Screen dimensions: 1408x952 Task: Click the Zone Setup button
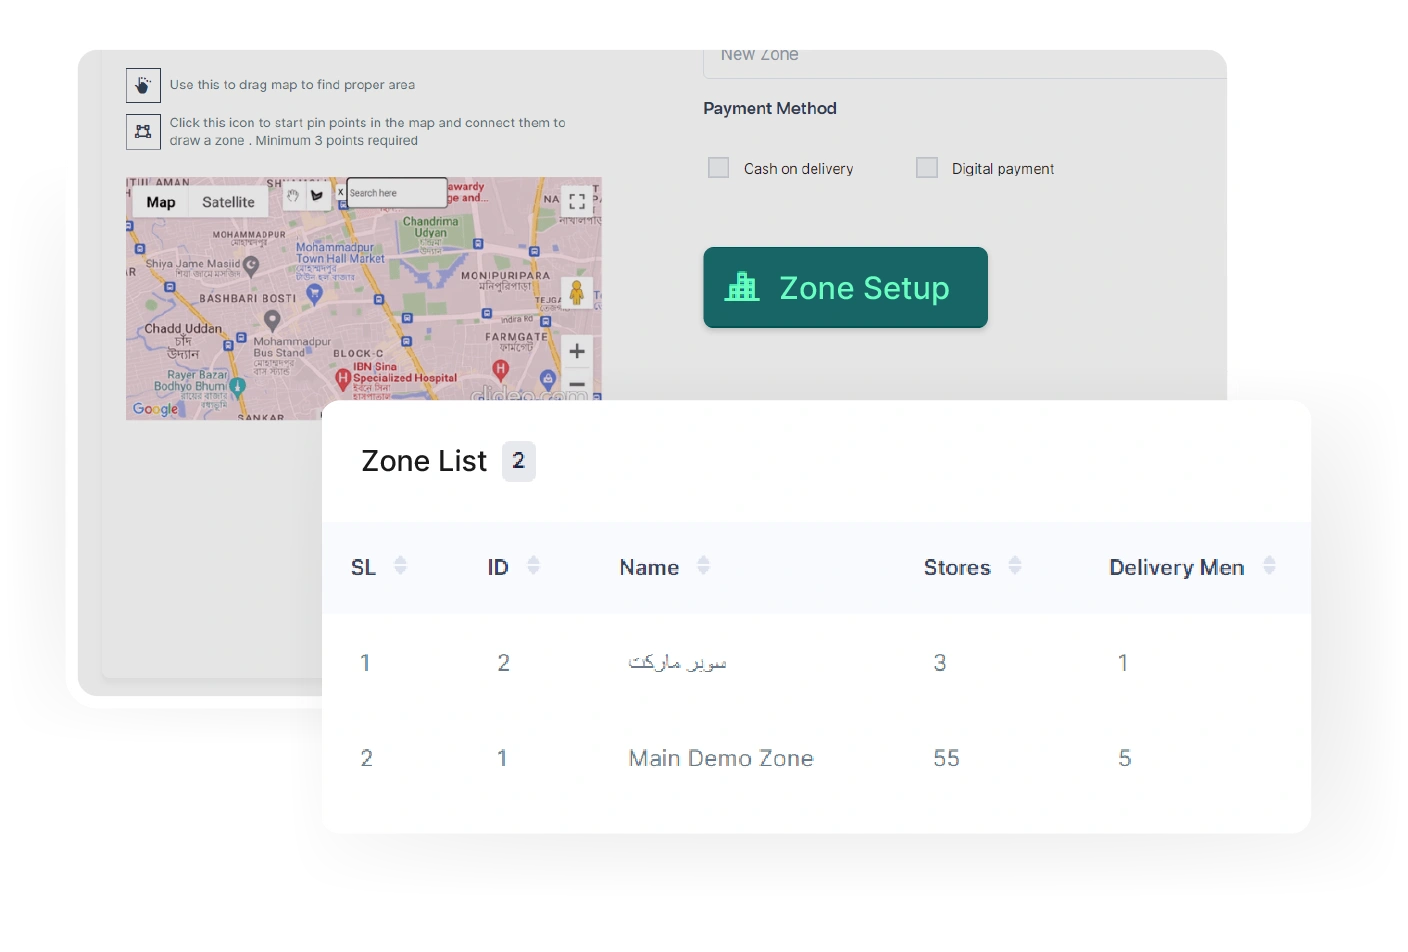click(x=845, y=288)
